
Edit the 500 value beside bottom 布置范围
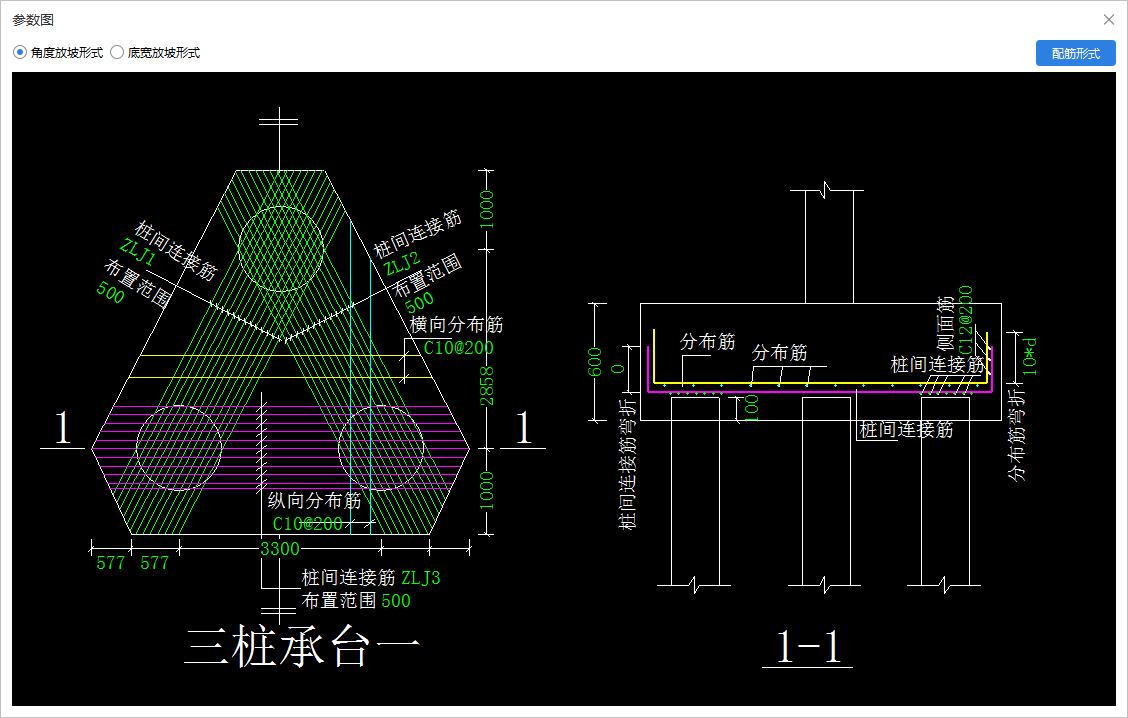coord(396,601)
